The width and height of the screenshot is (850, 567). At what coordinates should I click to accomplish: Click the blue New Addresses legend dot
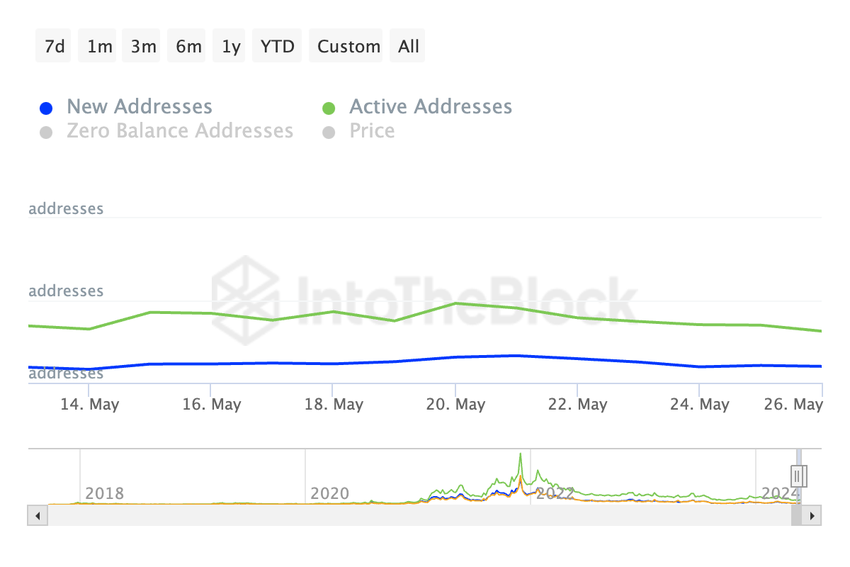point(46,108)
